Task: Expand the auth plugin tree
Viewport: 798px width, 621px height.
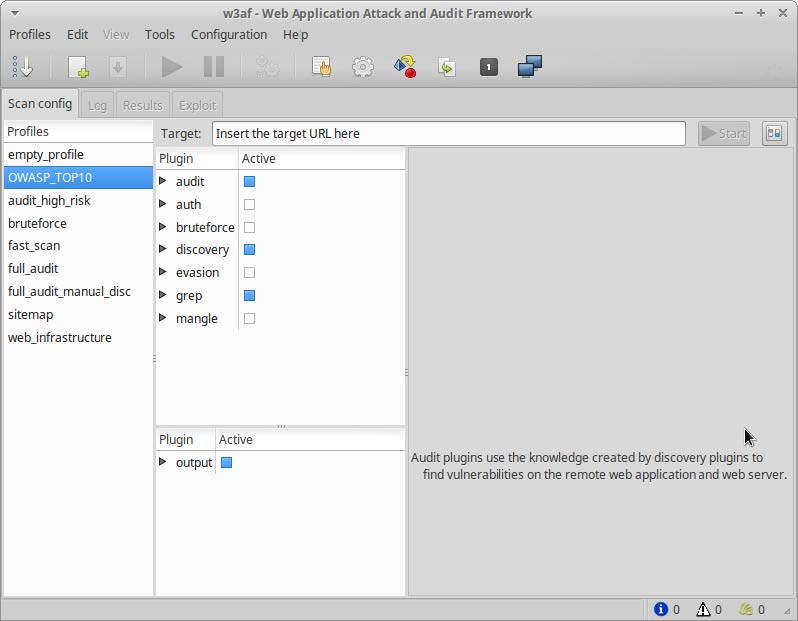Action: tap(163, 204)
